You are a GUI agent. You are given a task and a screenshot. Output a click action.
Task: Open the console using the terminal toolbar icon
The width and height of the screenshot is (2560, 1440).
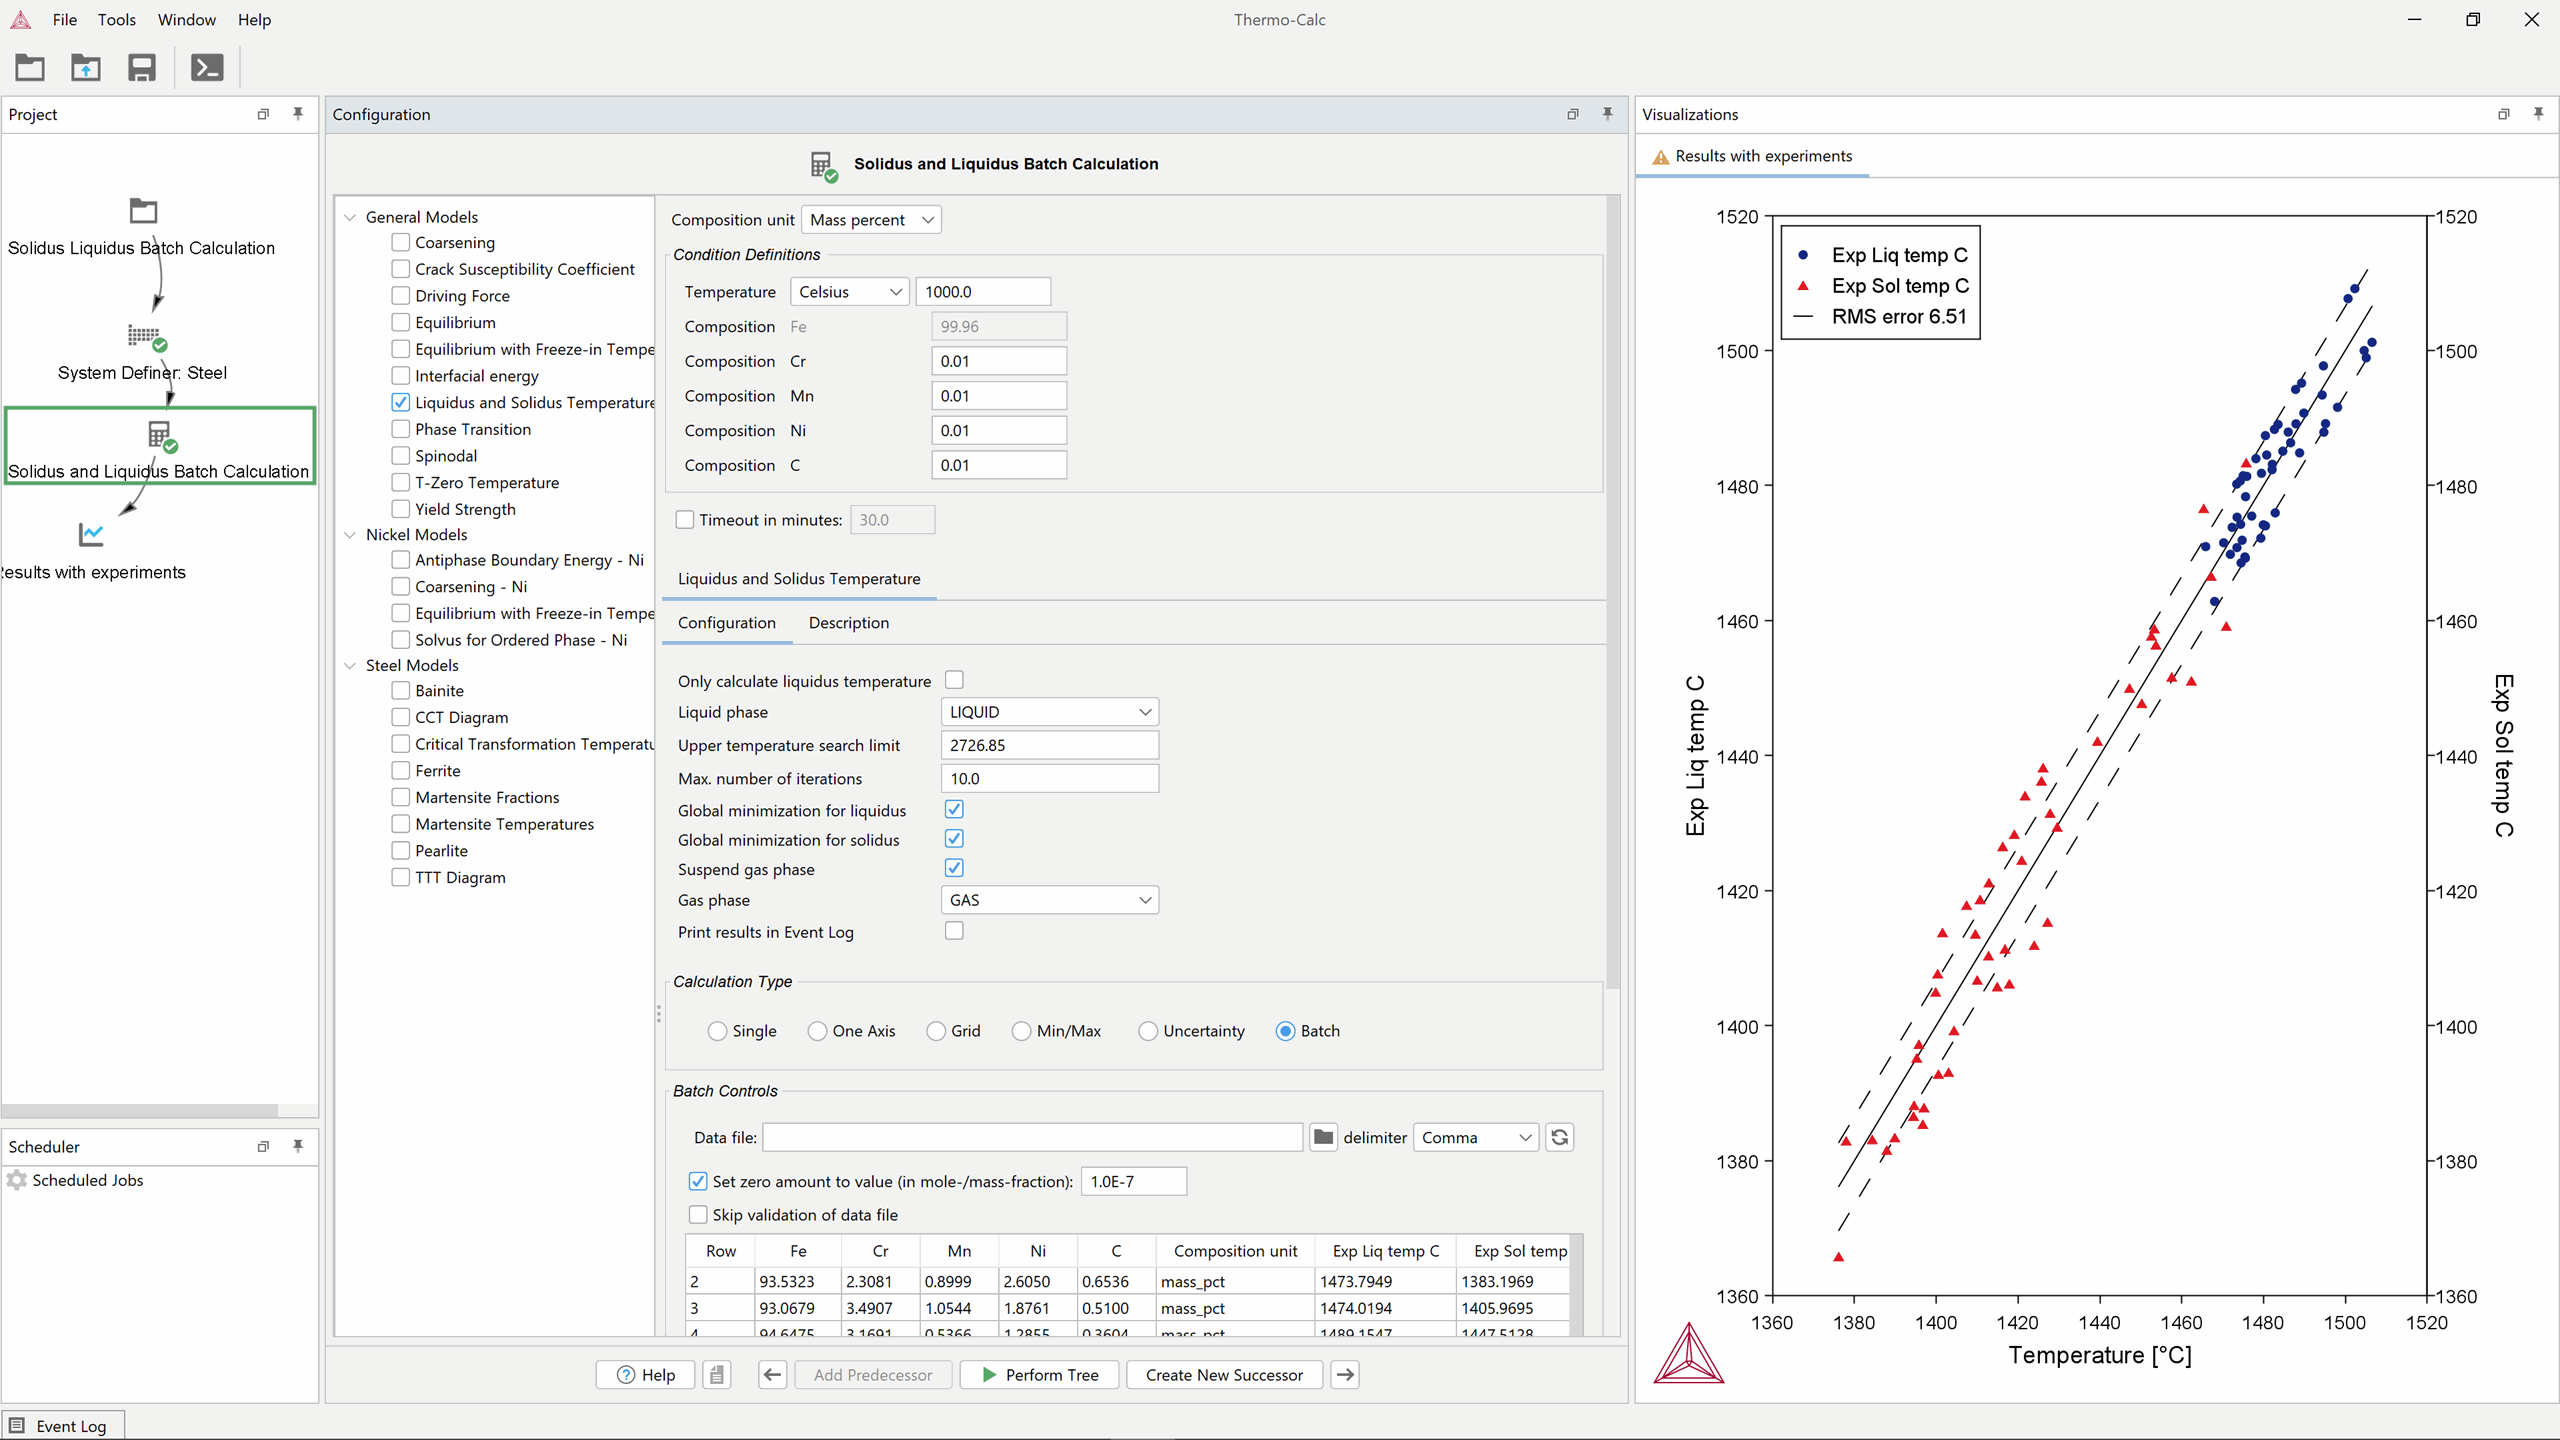tap(206, 67)
